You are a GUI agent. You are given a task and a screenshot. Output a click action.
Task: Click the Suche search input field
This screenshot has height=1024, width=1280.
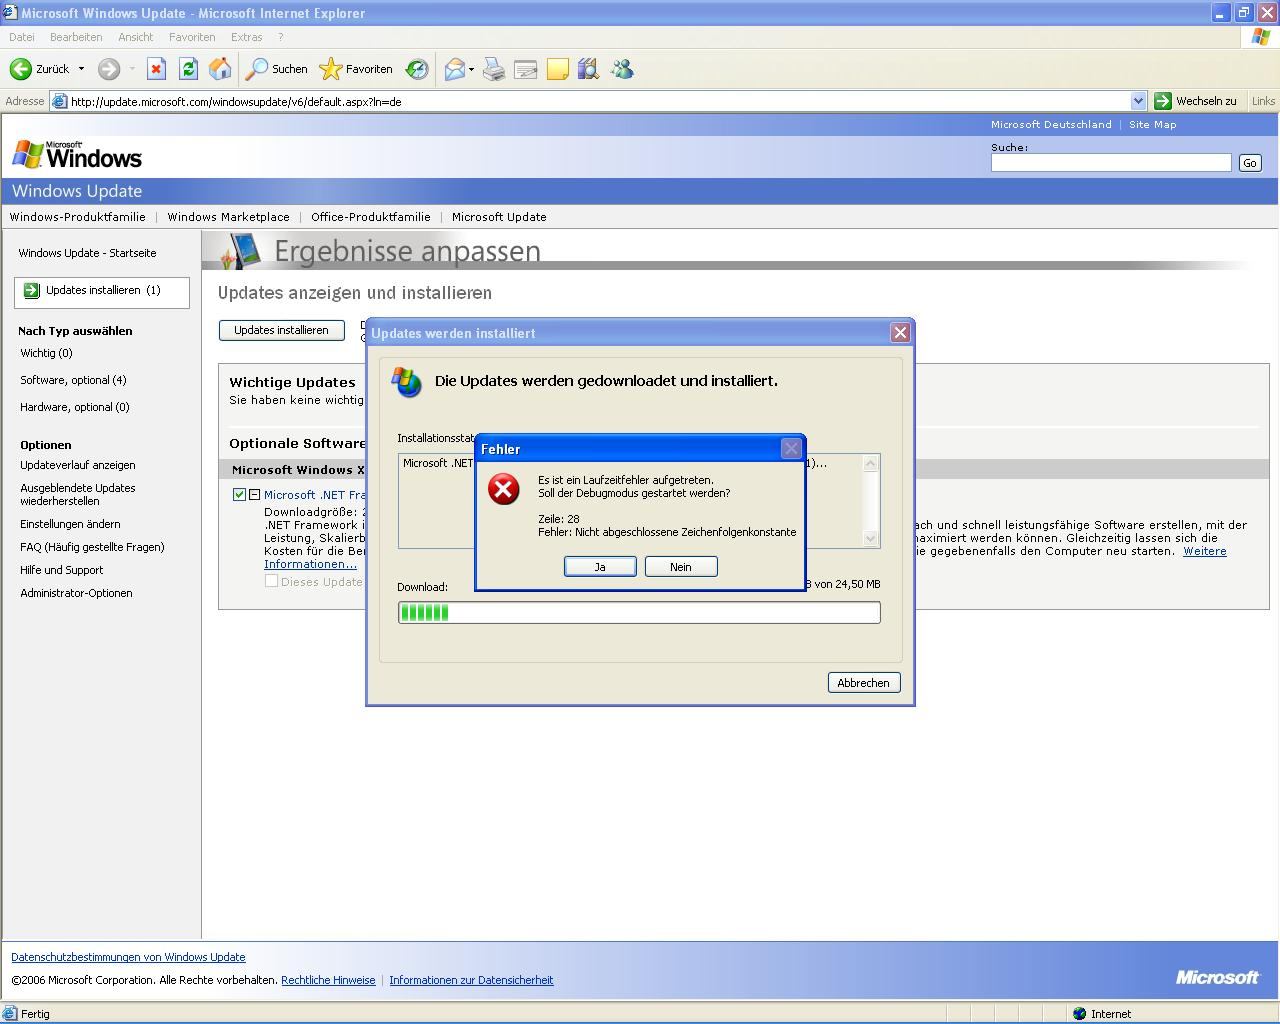[1111, 162]
